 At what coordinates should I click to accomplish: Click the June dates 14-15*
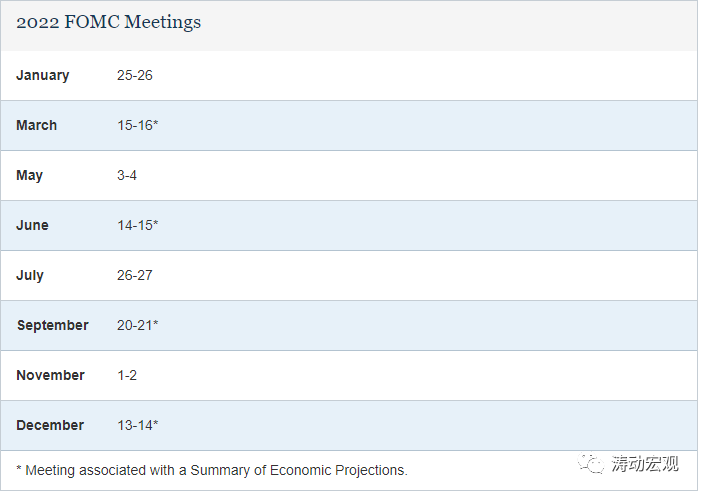click(138, 225)
